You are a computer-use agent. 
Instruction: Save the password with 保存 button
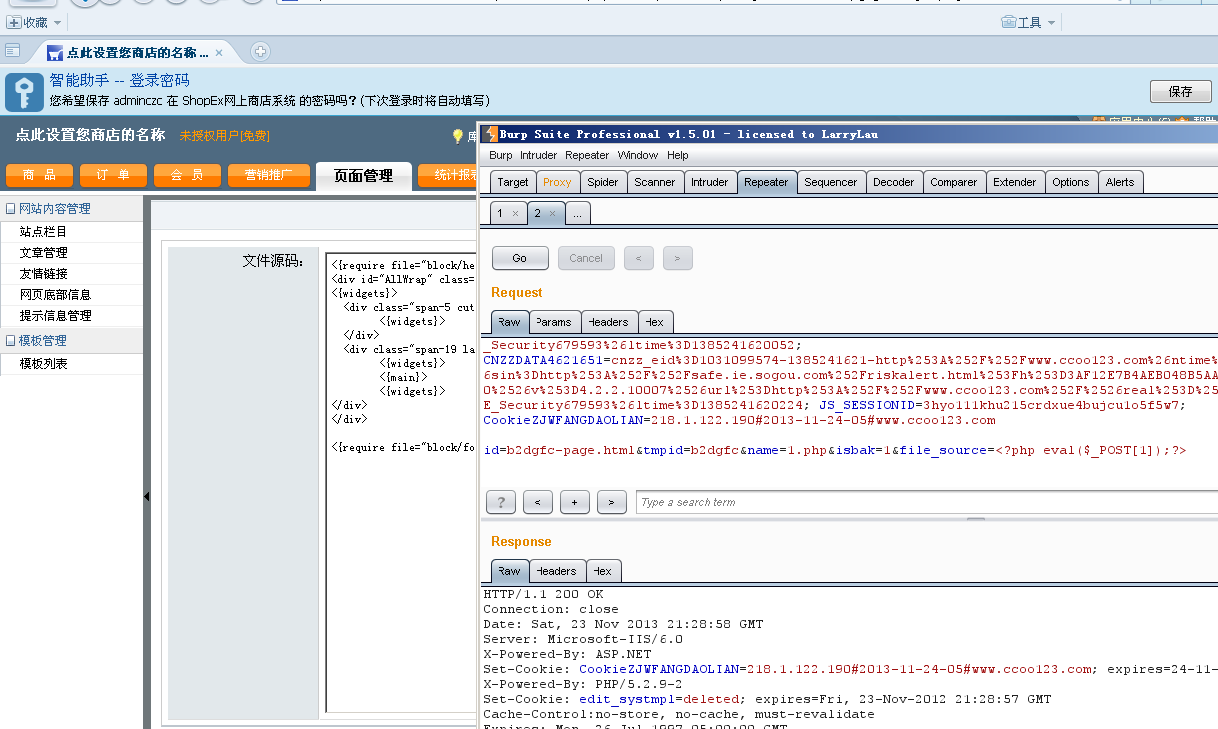point(1180,91)
